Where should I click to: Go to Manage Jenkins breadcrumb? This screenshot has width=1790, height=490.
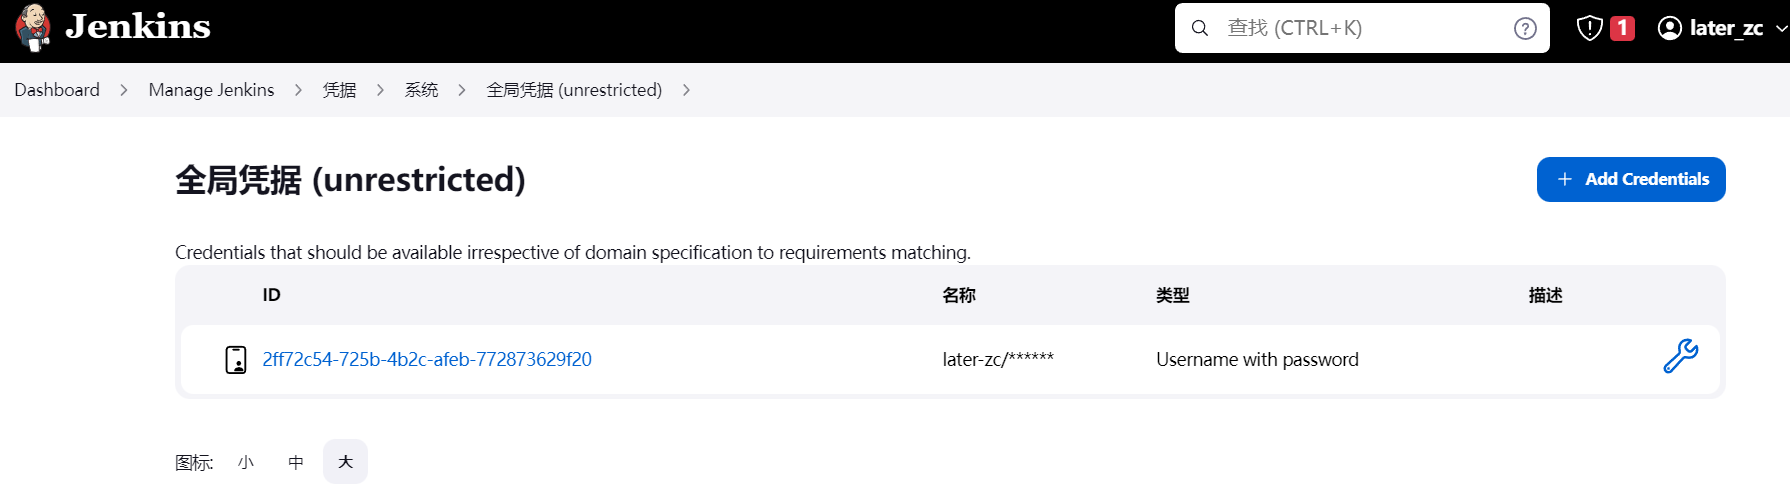(x=211, y=90)
